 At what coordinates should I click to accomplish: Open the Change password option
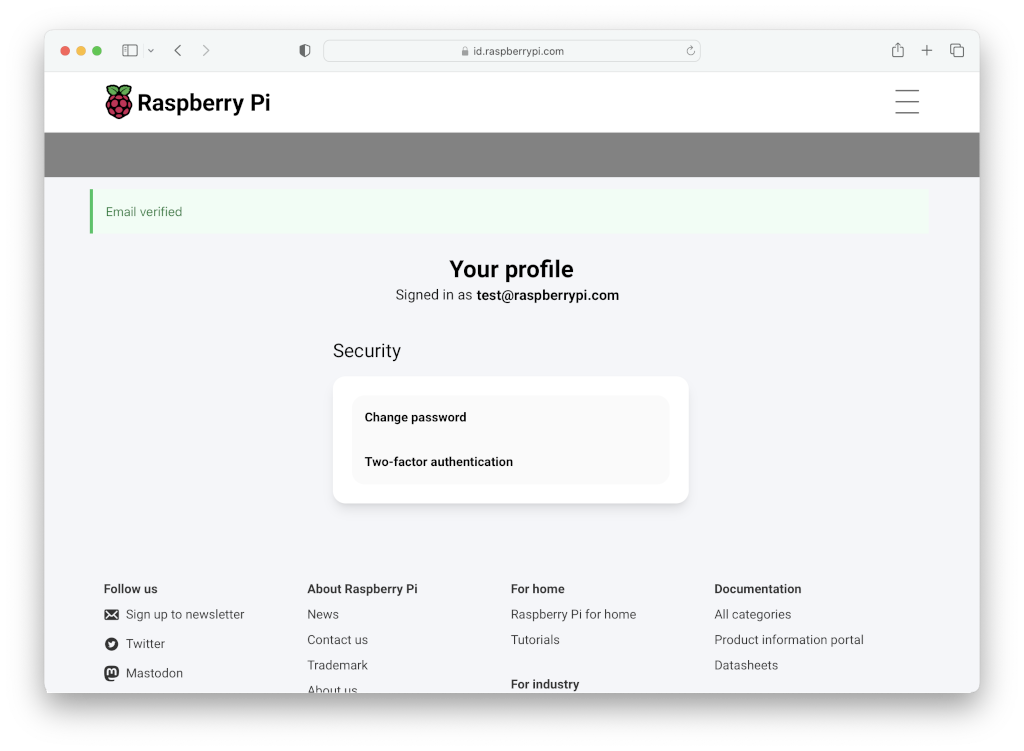point(415,417)
